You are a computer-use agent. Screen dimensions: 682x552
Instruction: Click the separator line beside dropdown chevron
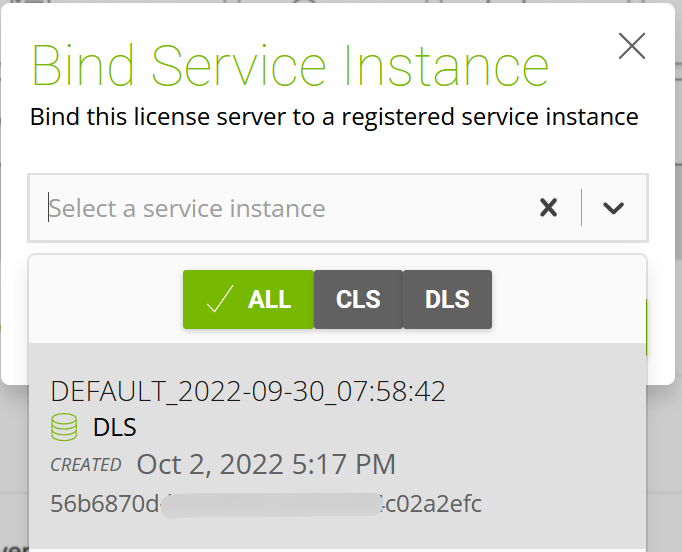click(581, 208)
